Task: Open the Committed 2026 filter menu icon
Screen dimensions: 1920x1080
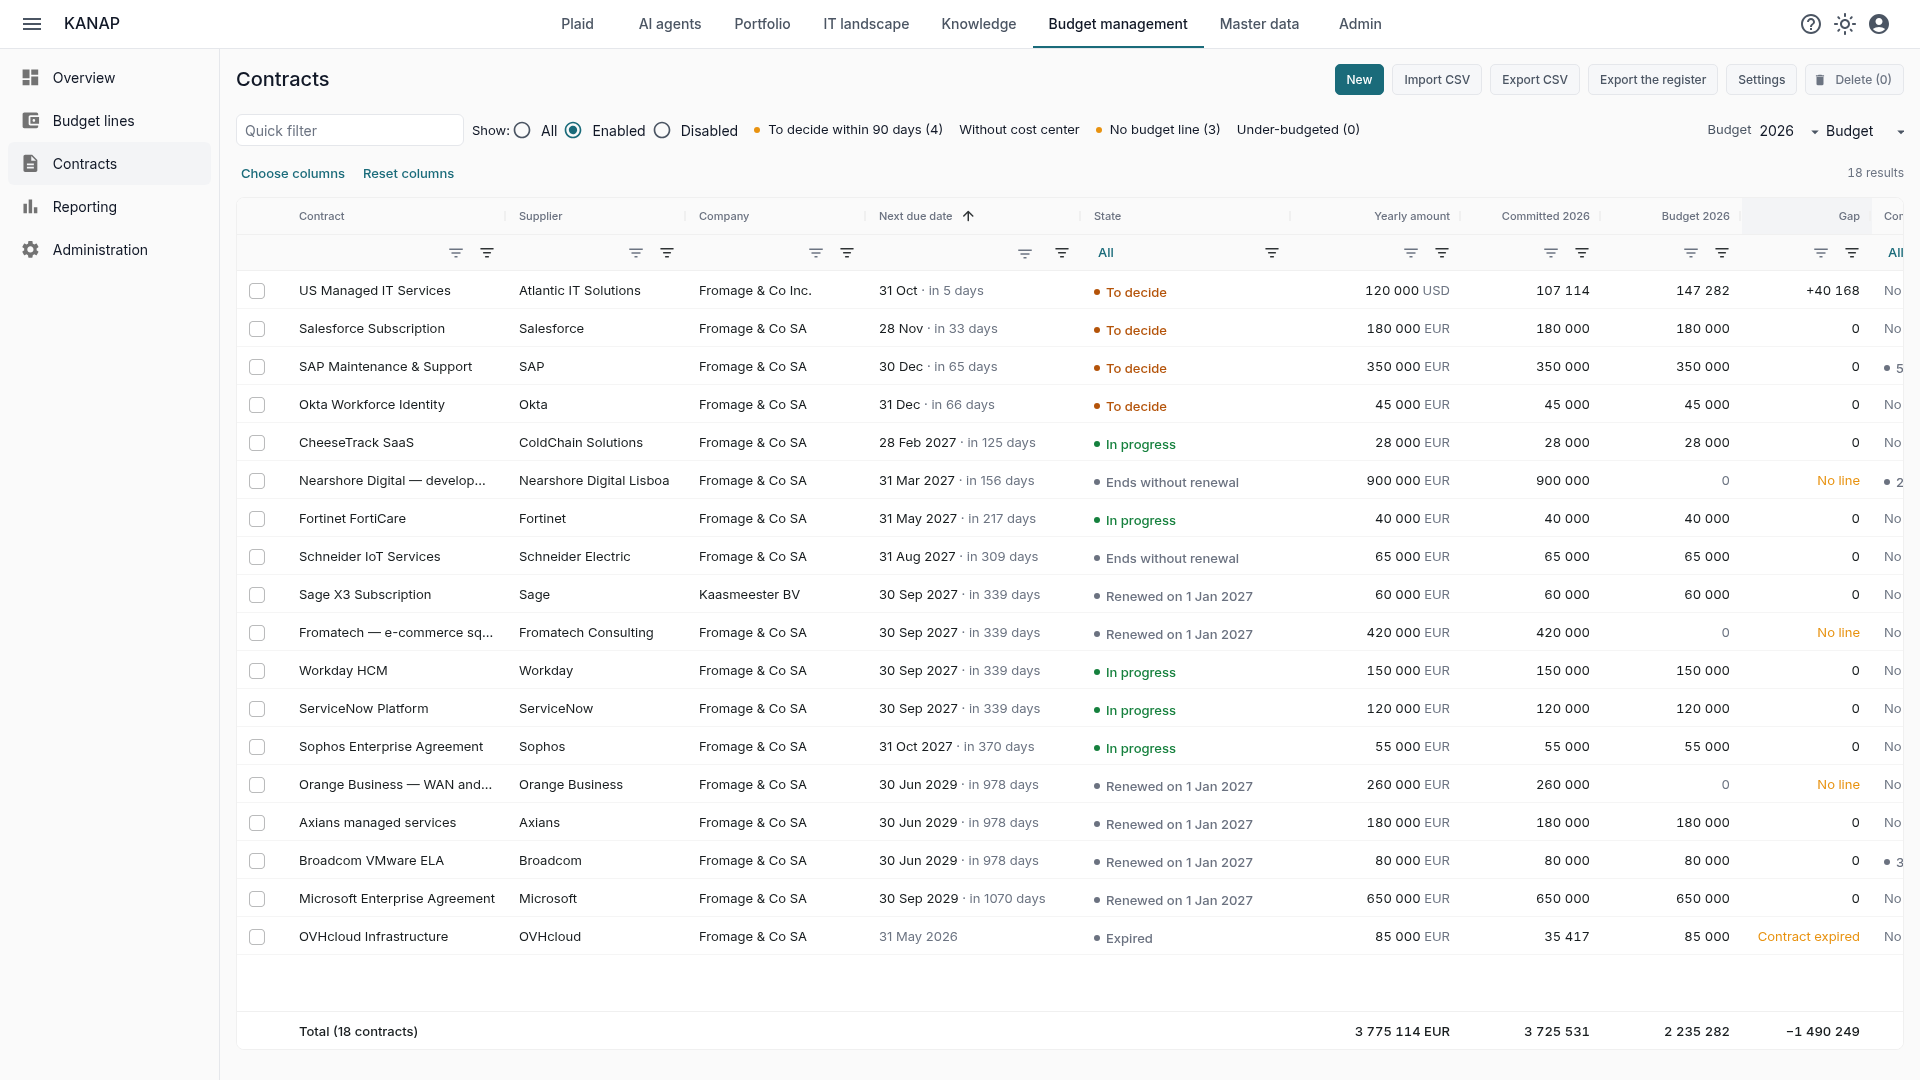Action: tap(1582, 253)
